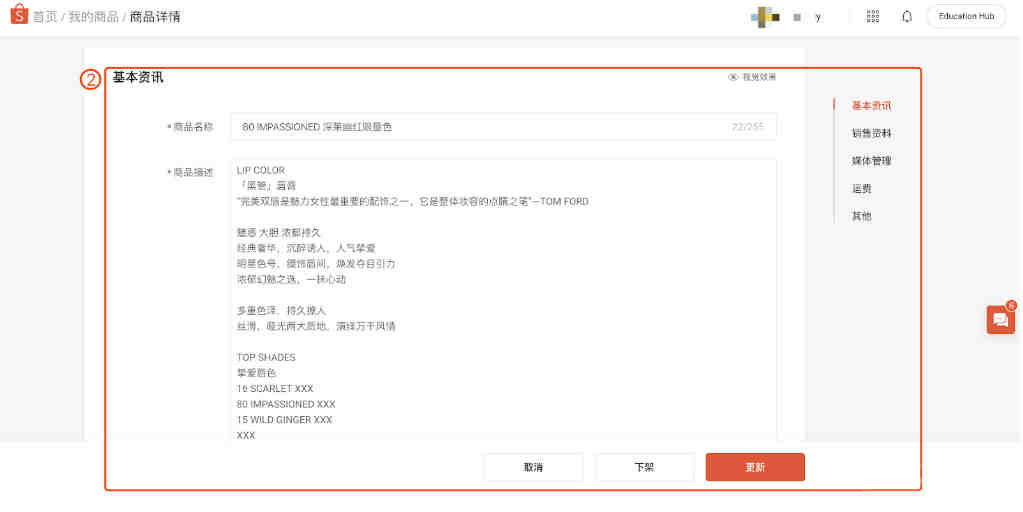Jump to 媒体管理 section

(x=871, y=160)
